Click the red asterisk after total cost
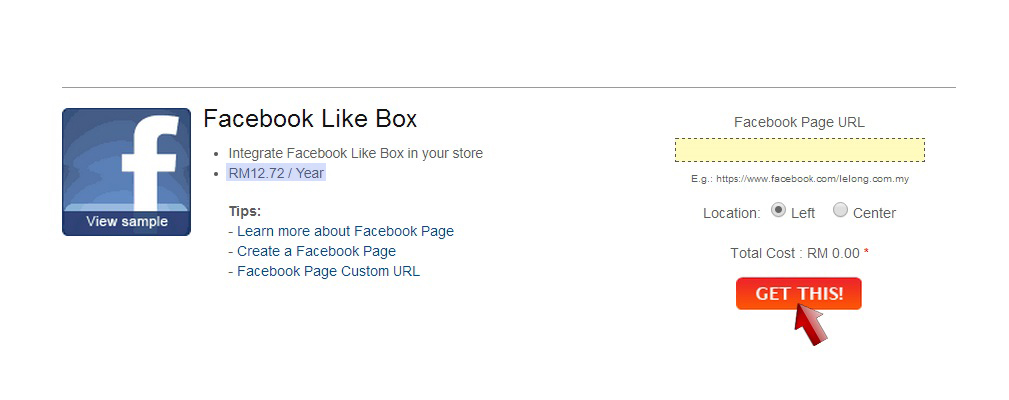The image size is (1009, 400). tap(866, 252)
